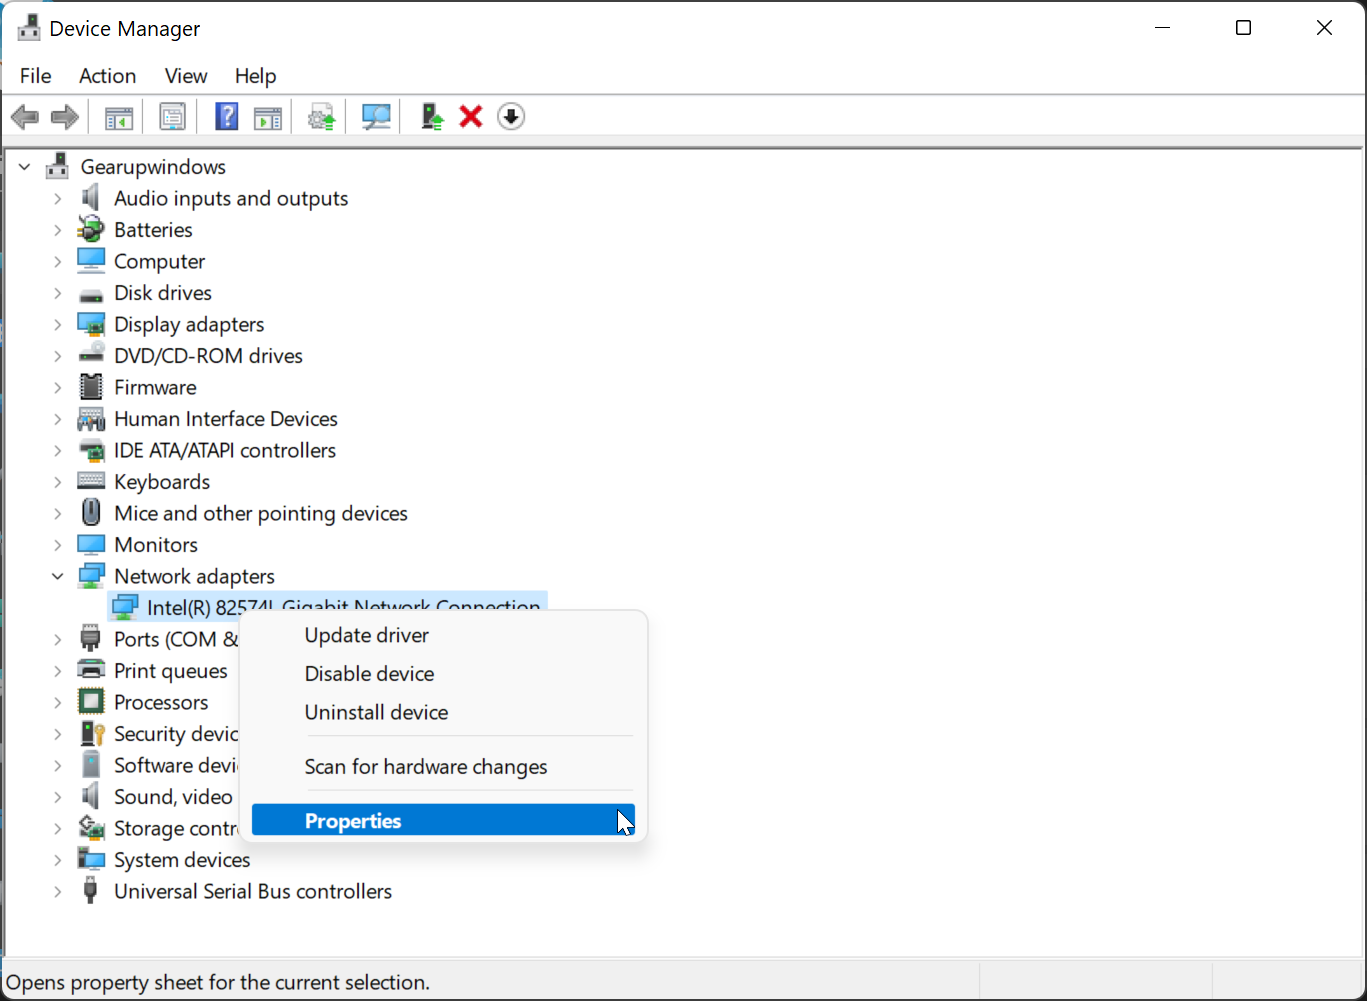Viewport: 1367px width, 1001px height.
Task: Click the Batteries category icon
Action: (91, 229)
